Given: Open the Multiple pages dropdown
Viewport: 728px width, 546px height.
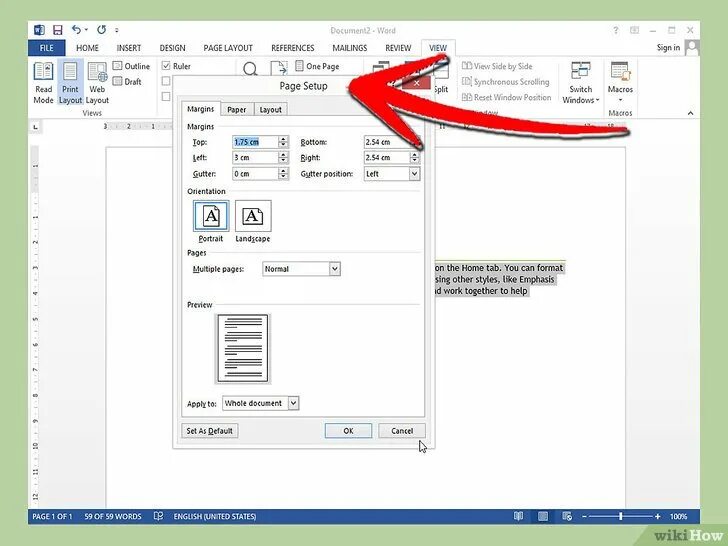Looking at the screenshot, I should (x=335, y=269).
